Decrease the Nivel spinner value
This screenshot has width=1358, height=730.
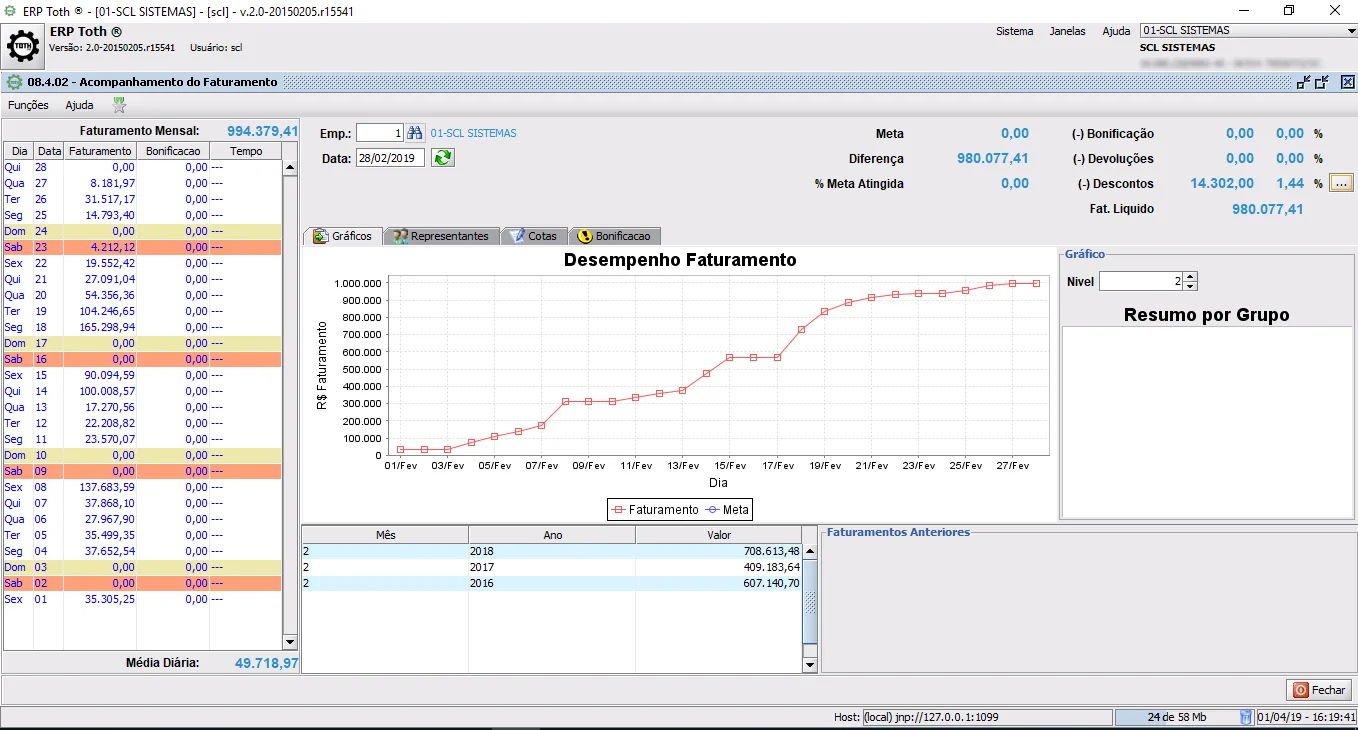1190,287
